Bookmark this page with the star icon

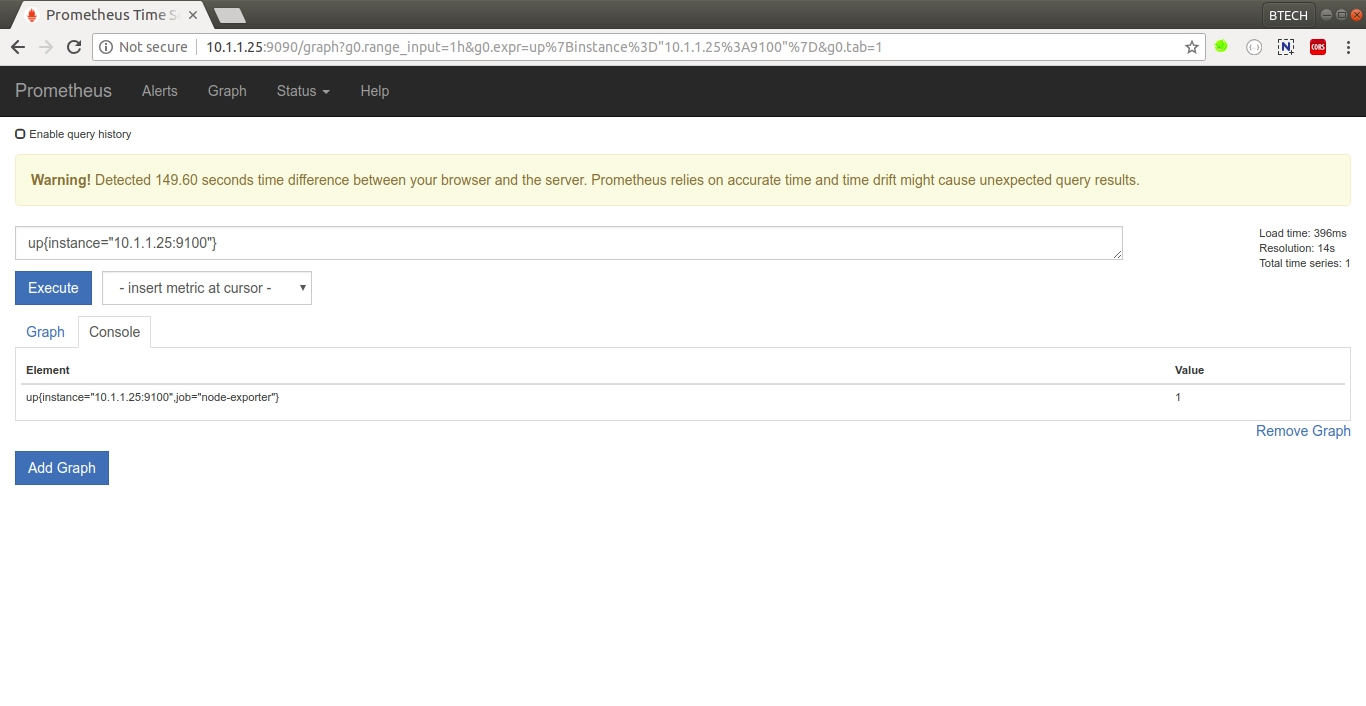pos(1192,47)
